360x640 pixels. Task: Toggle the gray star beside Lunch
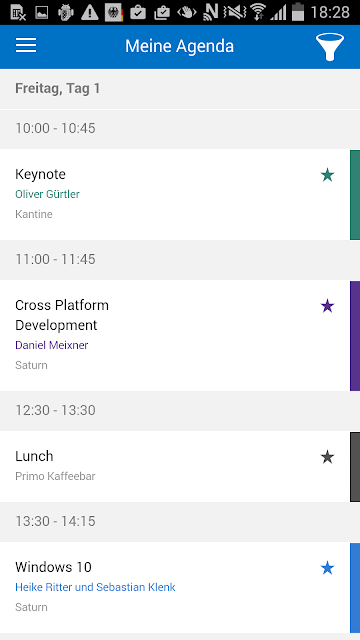click(x=327, y=457)
